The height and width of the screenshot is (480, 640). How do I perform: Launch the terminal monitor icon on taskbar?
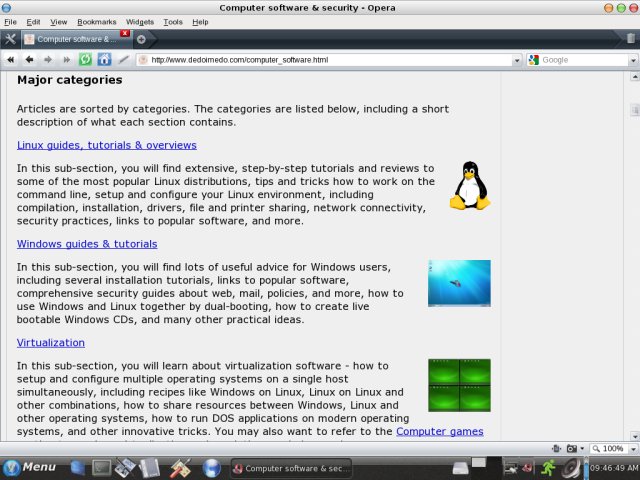coord(101,468)
